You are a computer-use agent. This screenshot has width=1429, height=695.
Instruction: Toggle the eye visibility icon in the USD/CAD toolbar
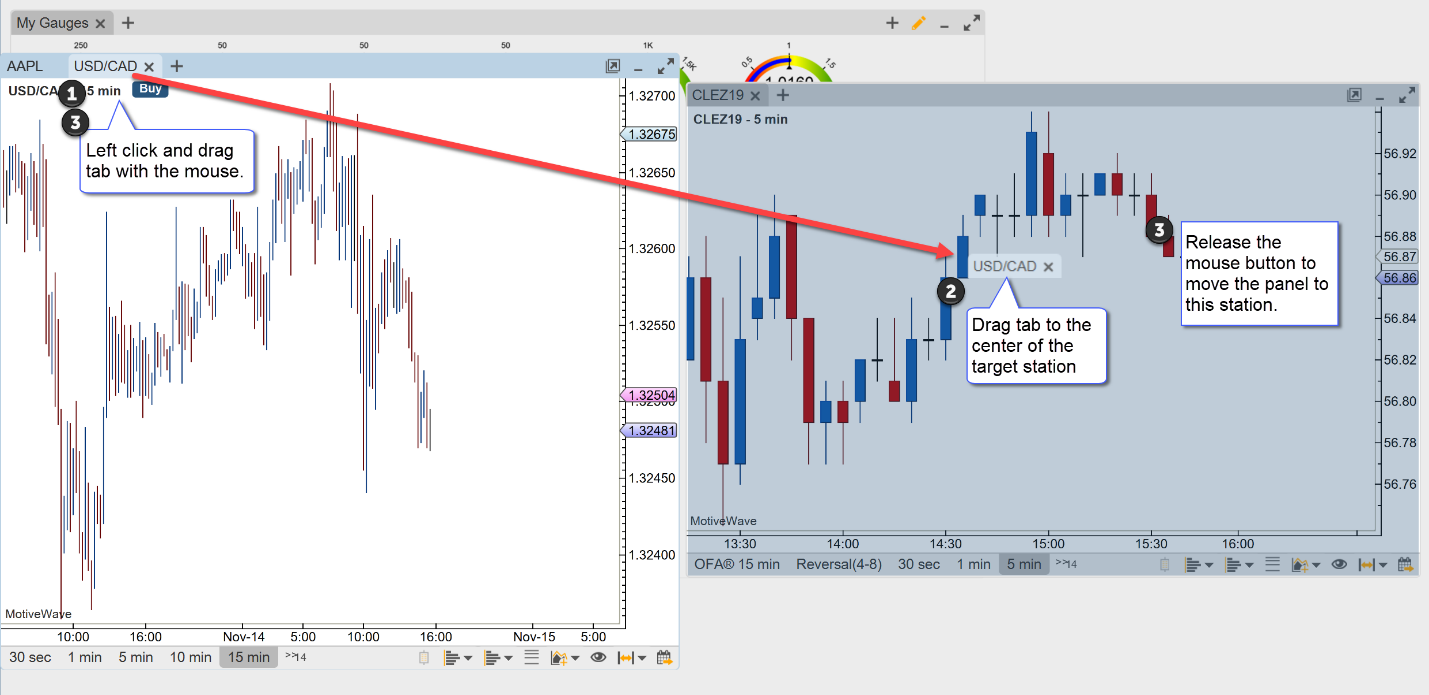(x=598, y=657)
